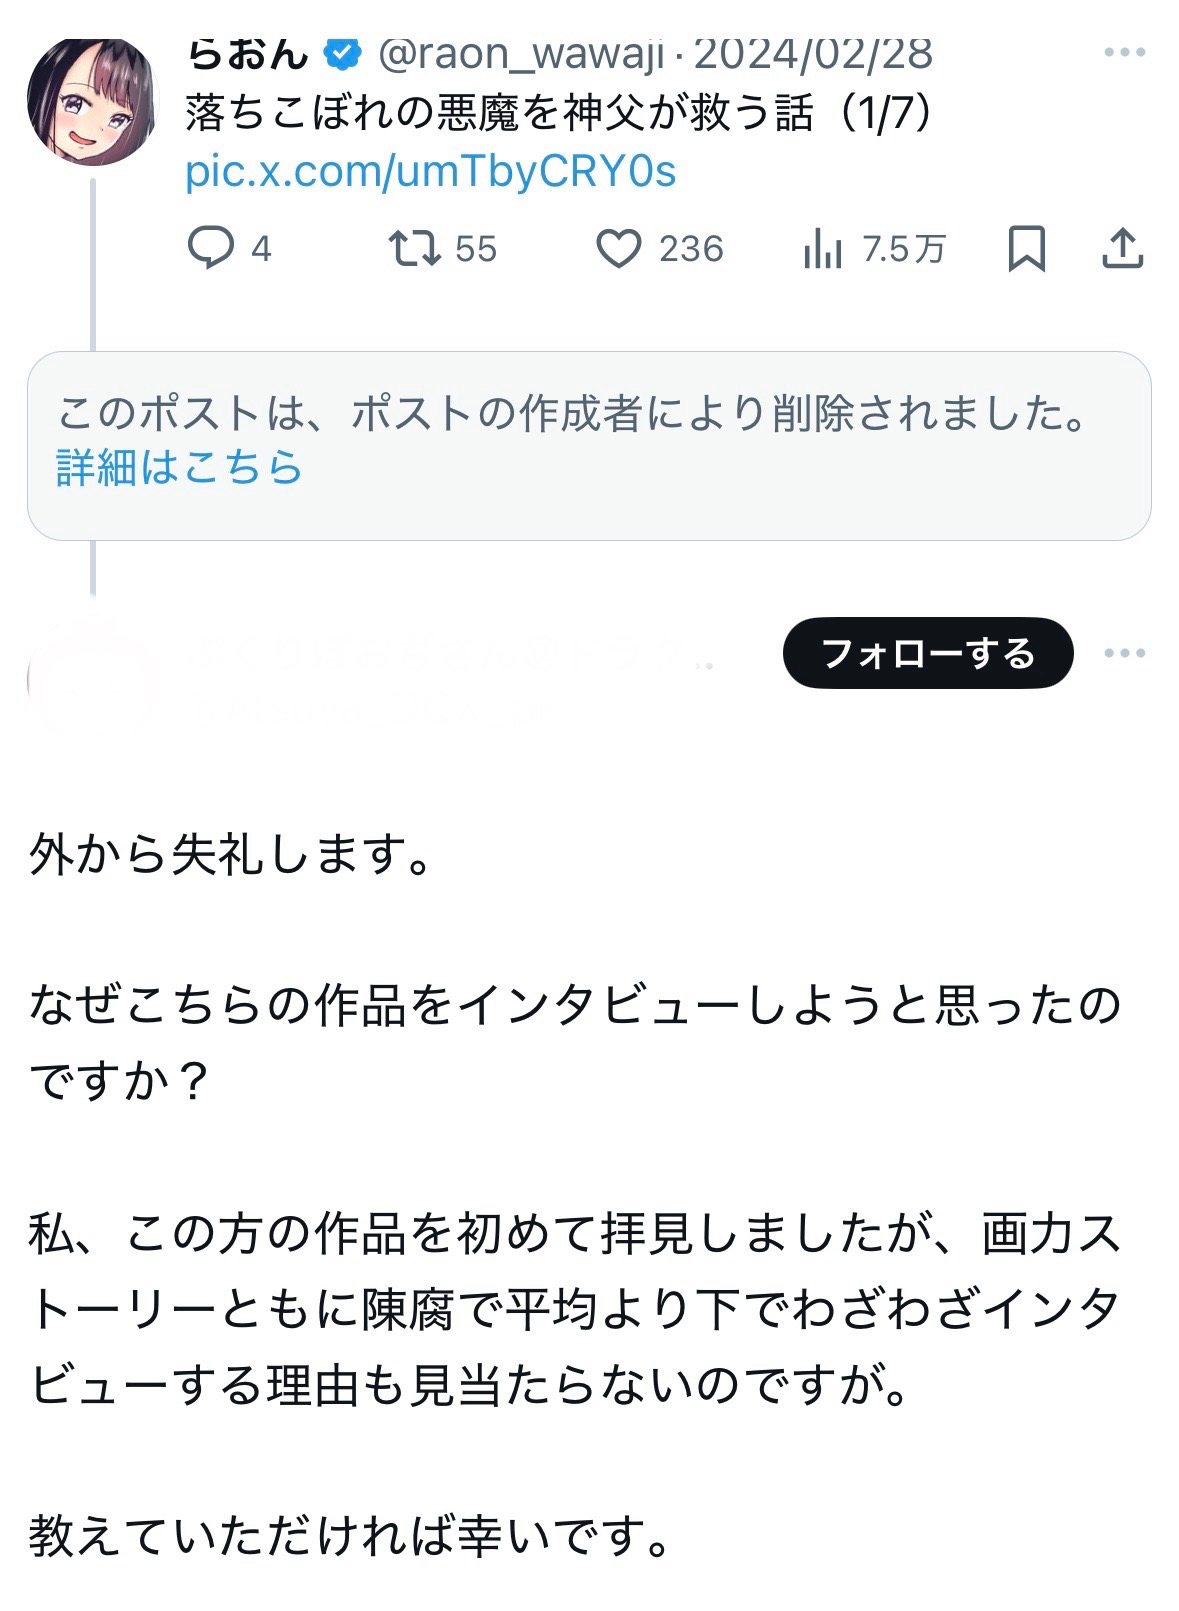Image resolution: width=1179 pixels, height=1611 pixels.
Task: Open らおん's profile avatar
Action: coord(92,100)
